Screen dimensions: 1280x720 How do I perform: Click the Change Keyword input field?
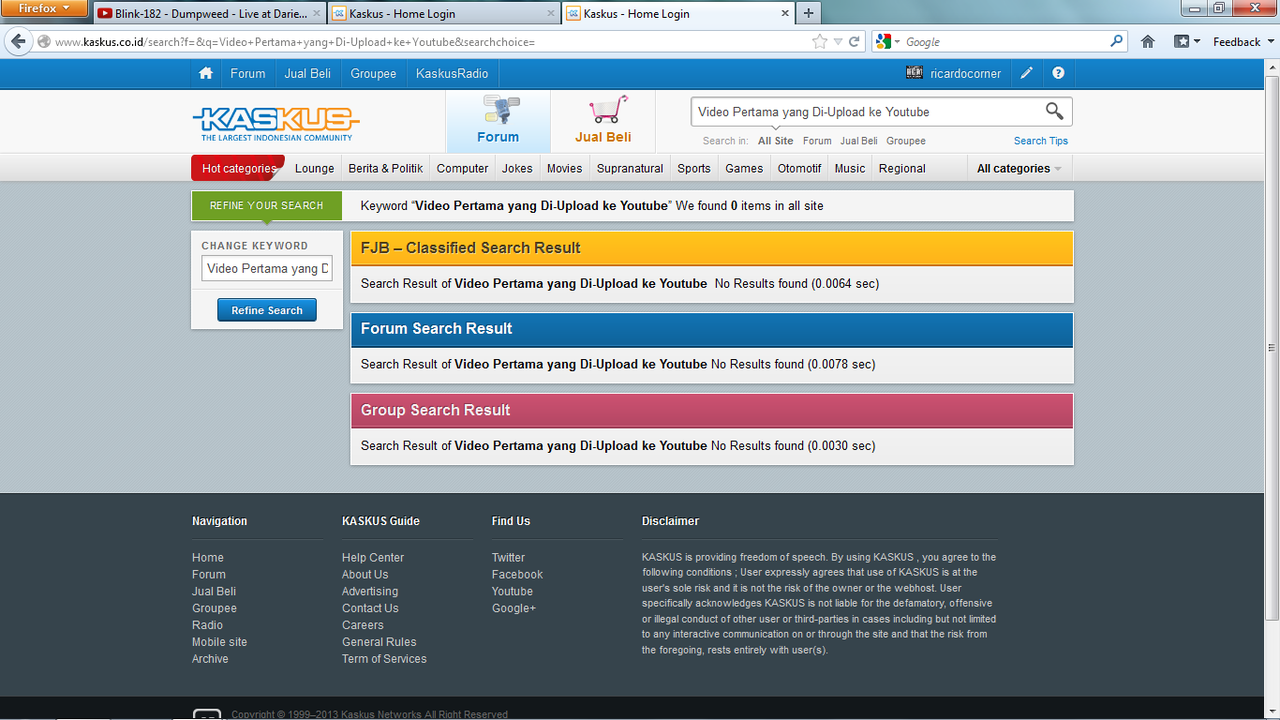[x=267, y=268]
